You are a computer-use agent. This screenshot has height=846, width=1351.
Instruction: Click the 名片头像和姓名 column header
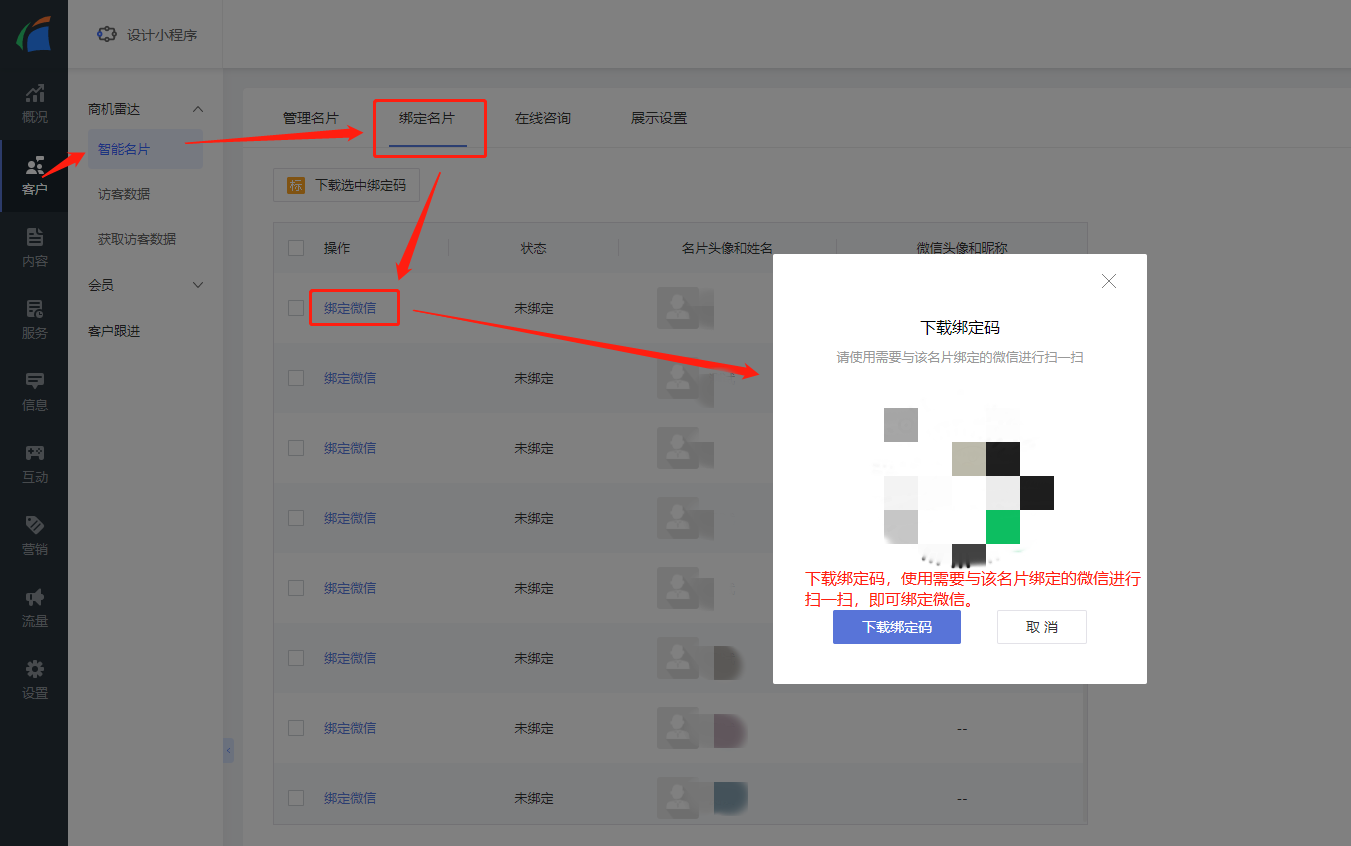coord(727,248)
